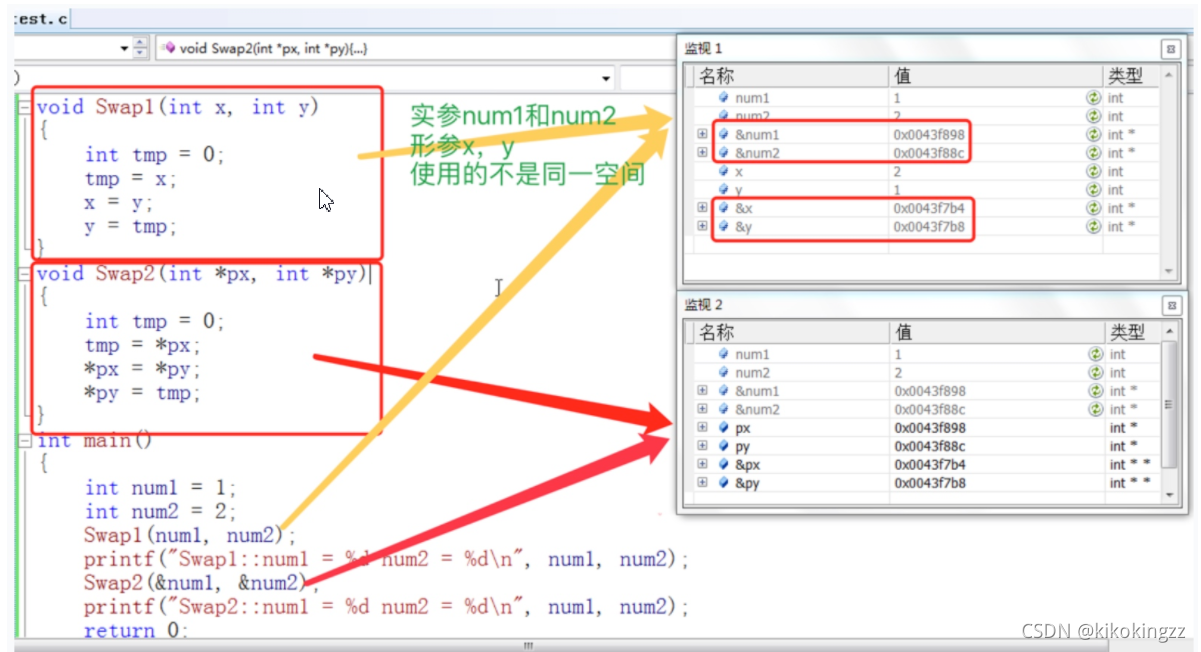The image size is (1201, 652).
Task: Refresh the num1 value in 监视 2
Action: click(1096, 354)
